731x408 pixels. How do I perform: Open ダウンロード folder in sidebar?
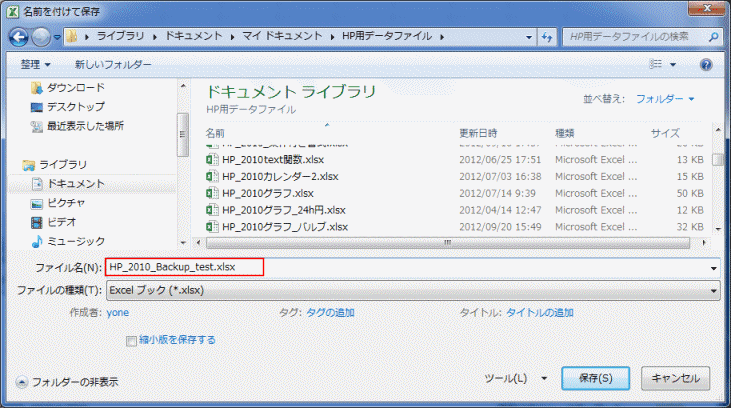68,88
